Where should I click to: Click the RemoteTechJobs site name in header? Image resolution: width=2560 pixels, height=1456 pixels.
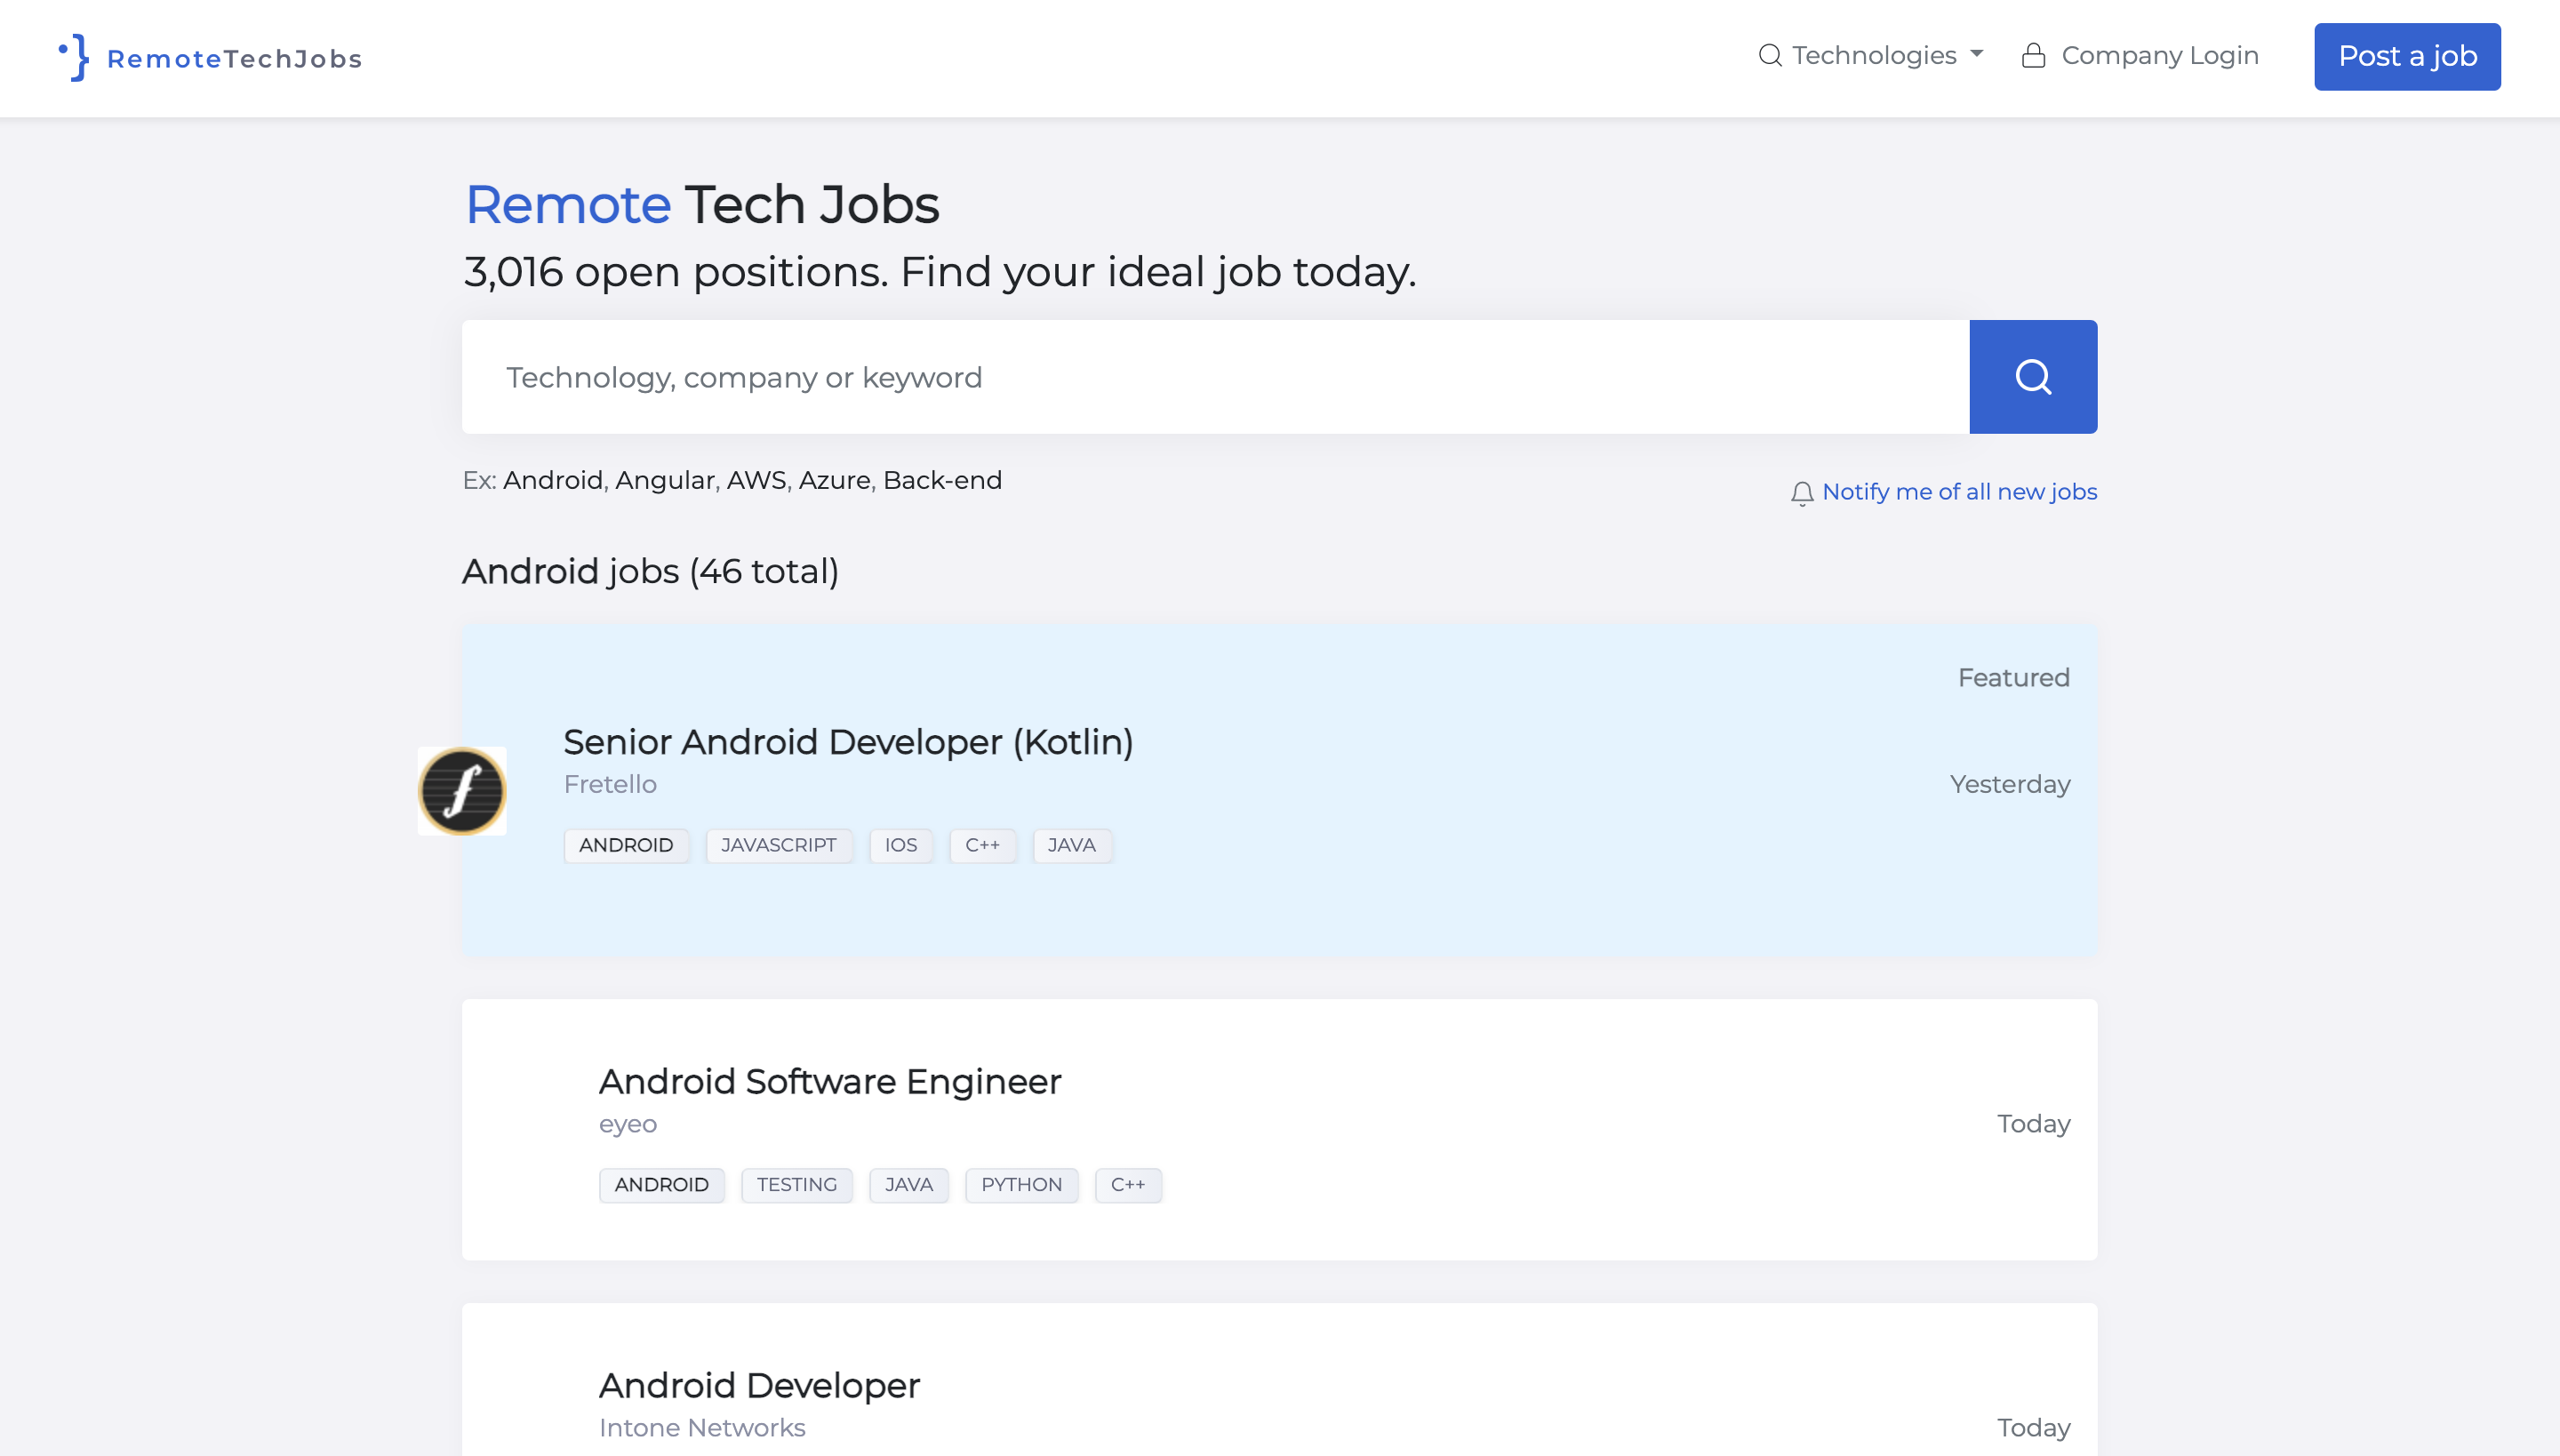[x=234, y=59]
